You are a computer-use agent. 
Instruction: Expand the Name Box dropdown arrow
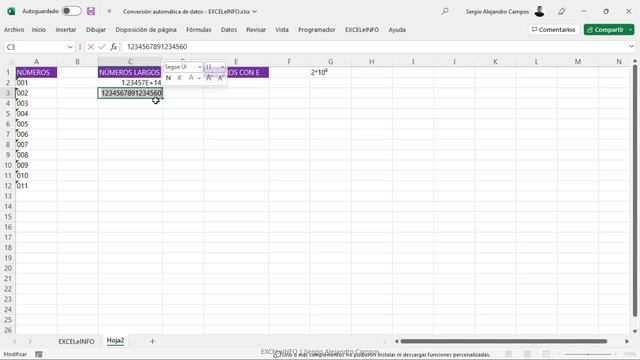(x=70, y=47)
